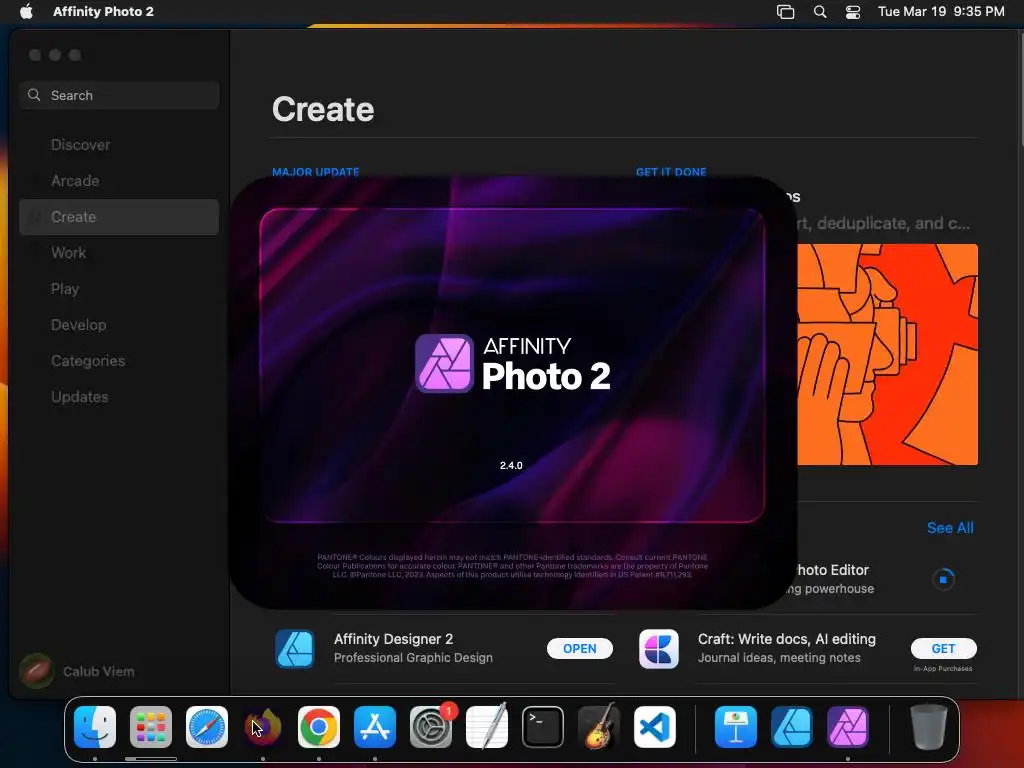Click OPEN button for Affinity Designer 2
The image size is (1024, 768).
(579, 648)
